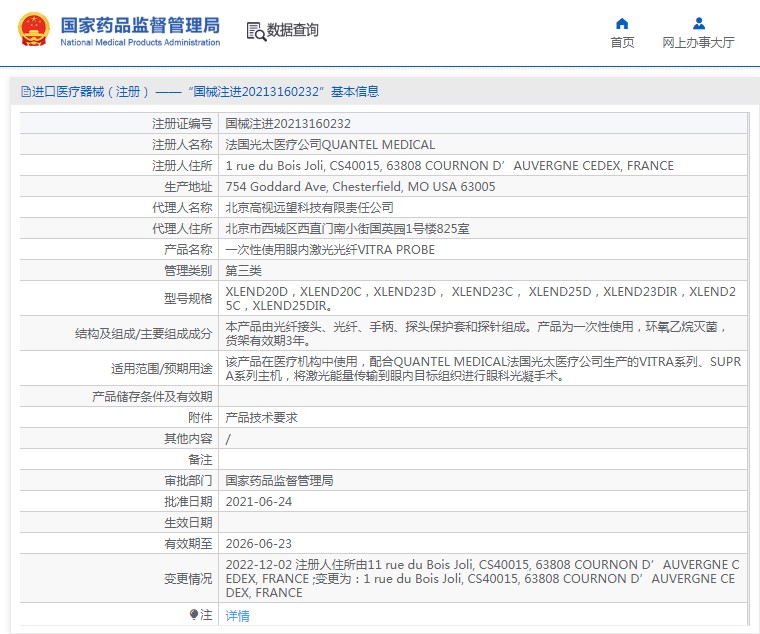This screenshot has width=760, height=634.
Task: Click the 附件 label
Action: click(200, 417)
